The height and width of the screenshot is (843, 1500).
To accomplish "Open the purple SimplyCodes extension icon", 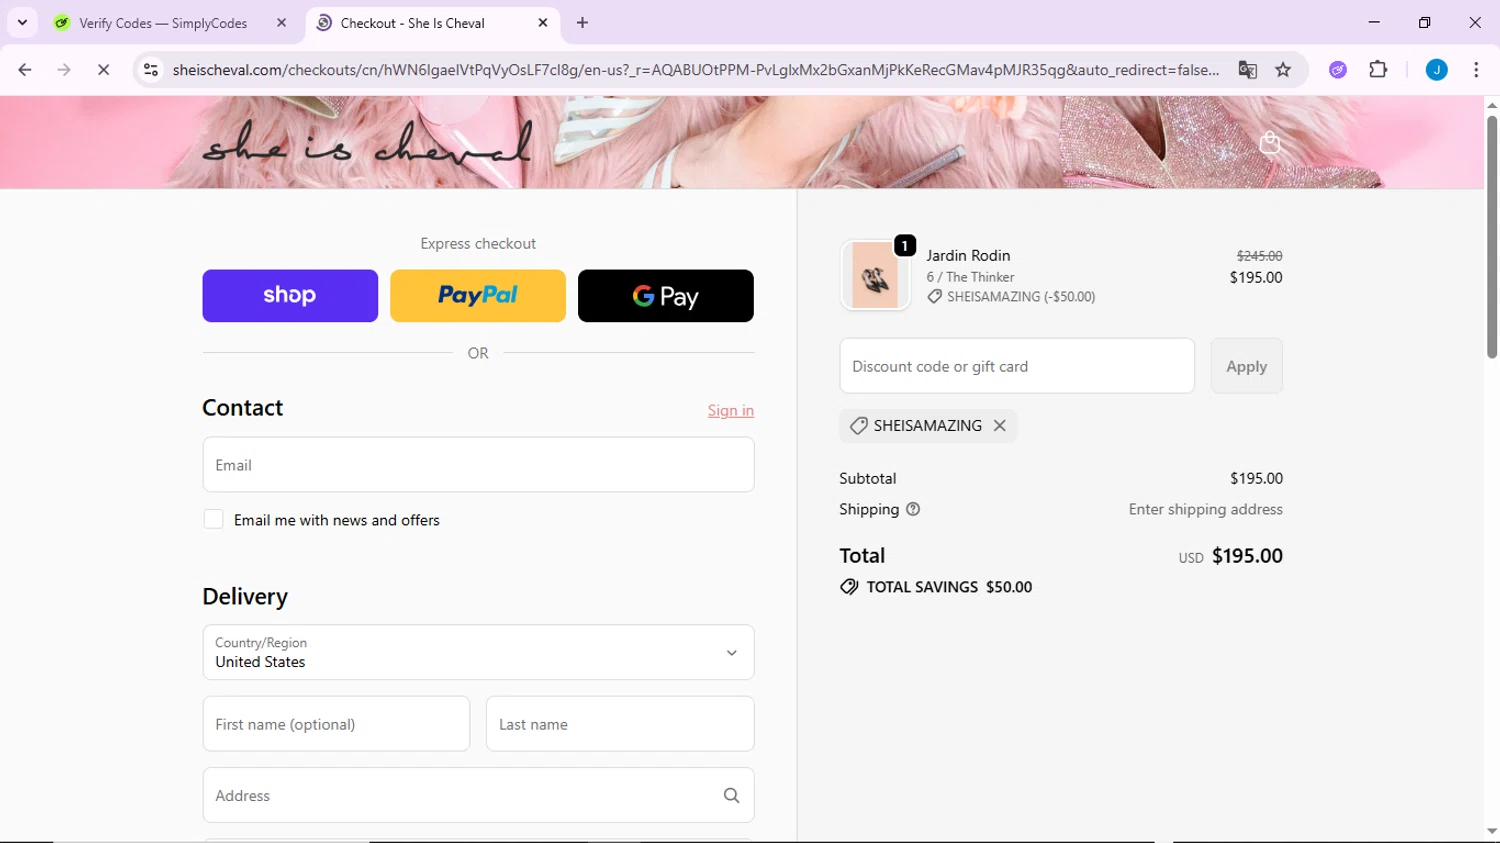I will click(x=1338, y=70).
